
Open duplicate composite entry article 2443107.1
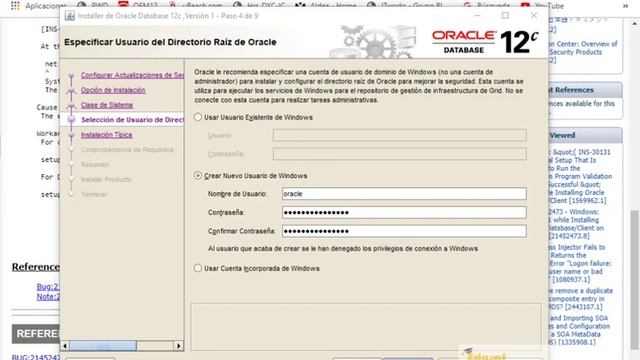tap(580, 299)
